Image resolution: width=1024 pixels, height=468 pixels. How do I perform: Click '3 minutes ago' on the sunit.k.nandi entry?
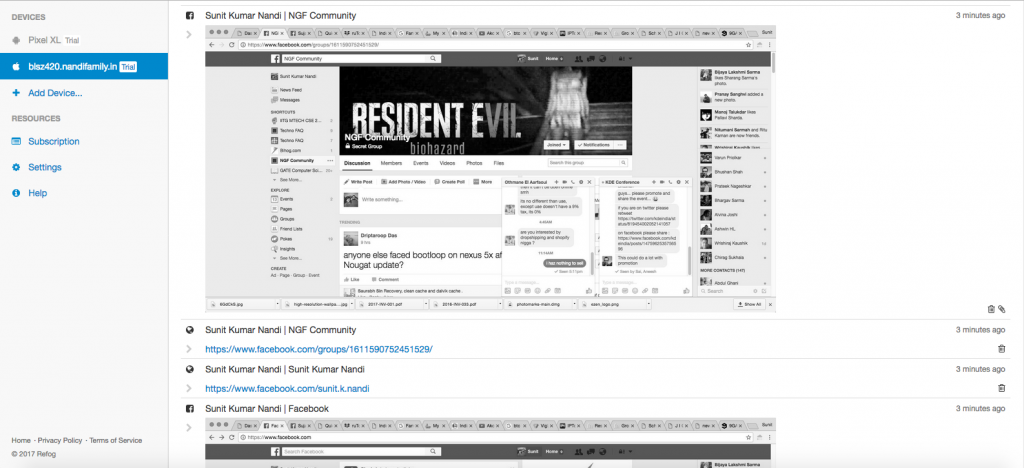980,369
